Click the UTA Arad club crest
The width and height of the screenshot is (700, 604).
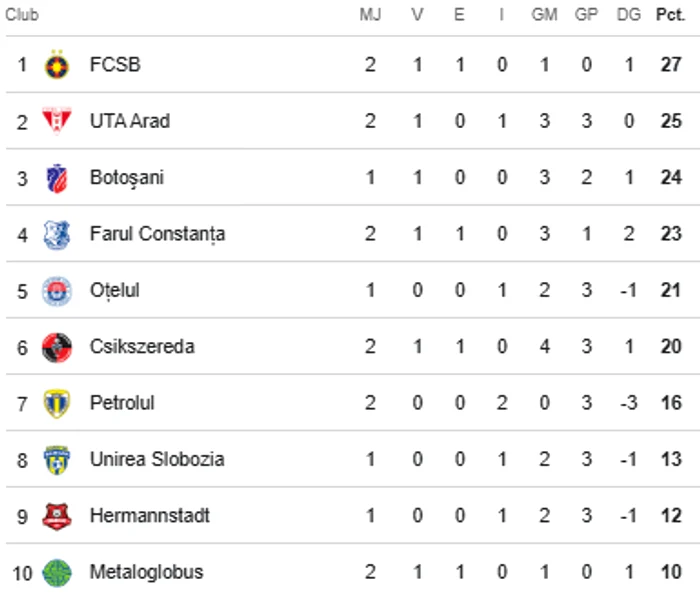(57, 122)
